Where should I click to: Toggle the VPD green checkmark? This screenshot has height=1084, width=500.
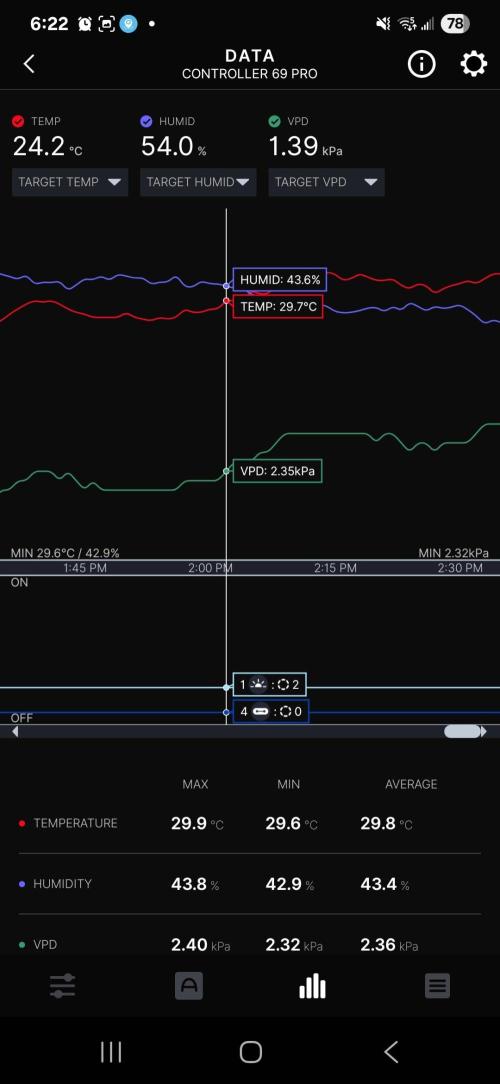274,122
